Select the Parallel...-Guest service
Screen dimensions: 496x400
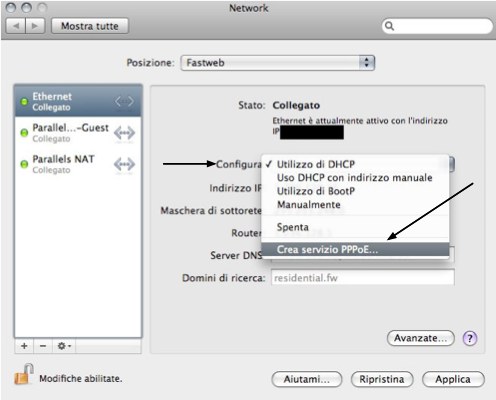(x=78, y=133)
